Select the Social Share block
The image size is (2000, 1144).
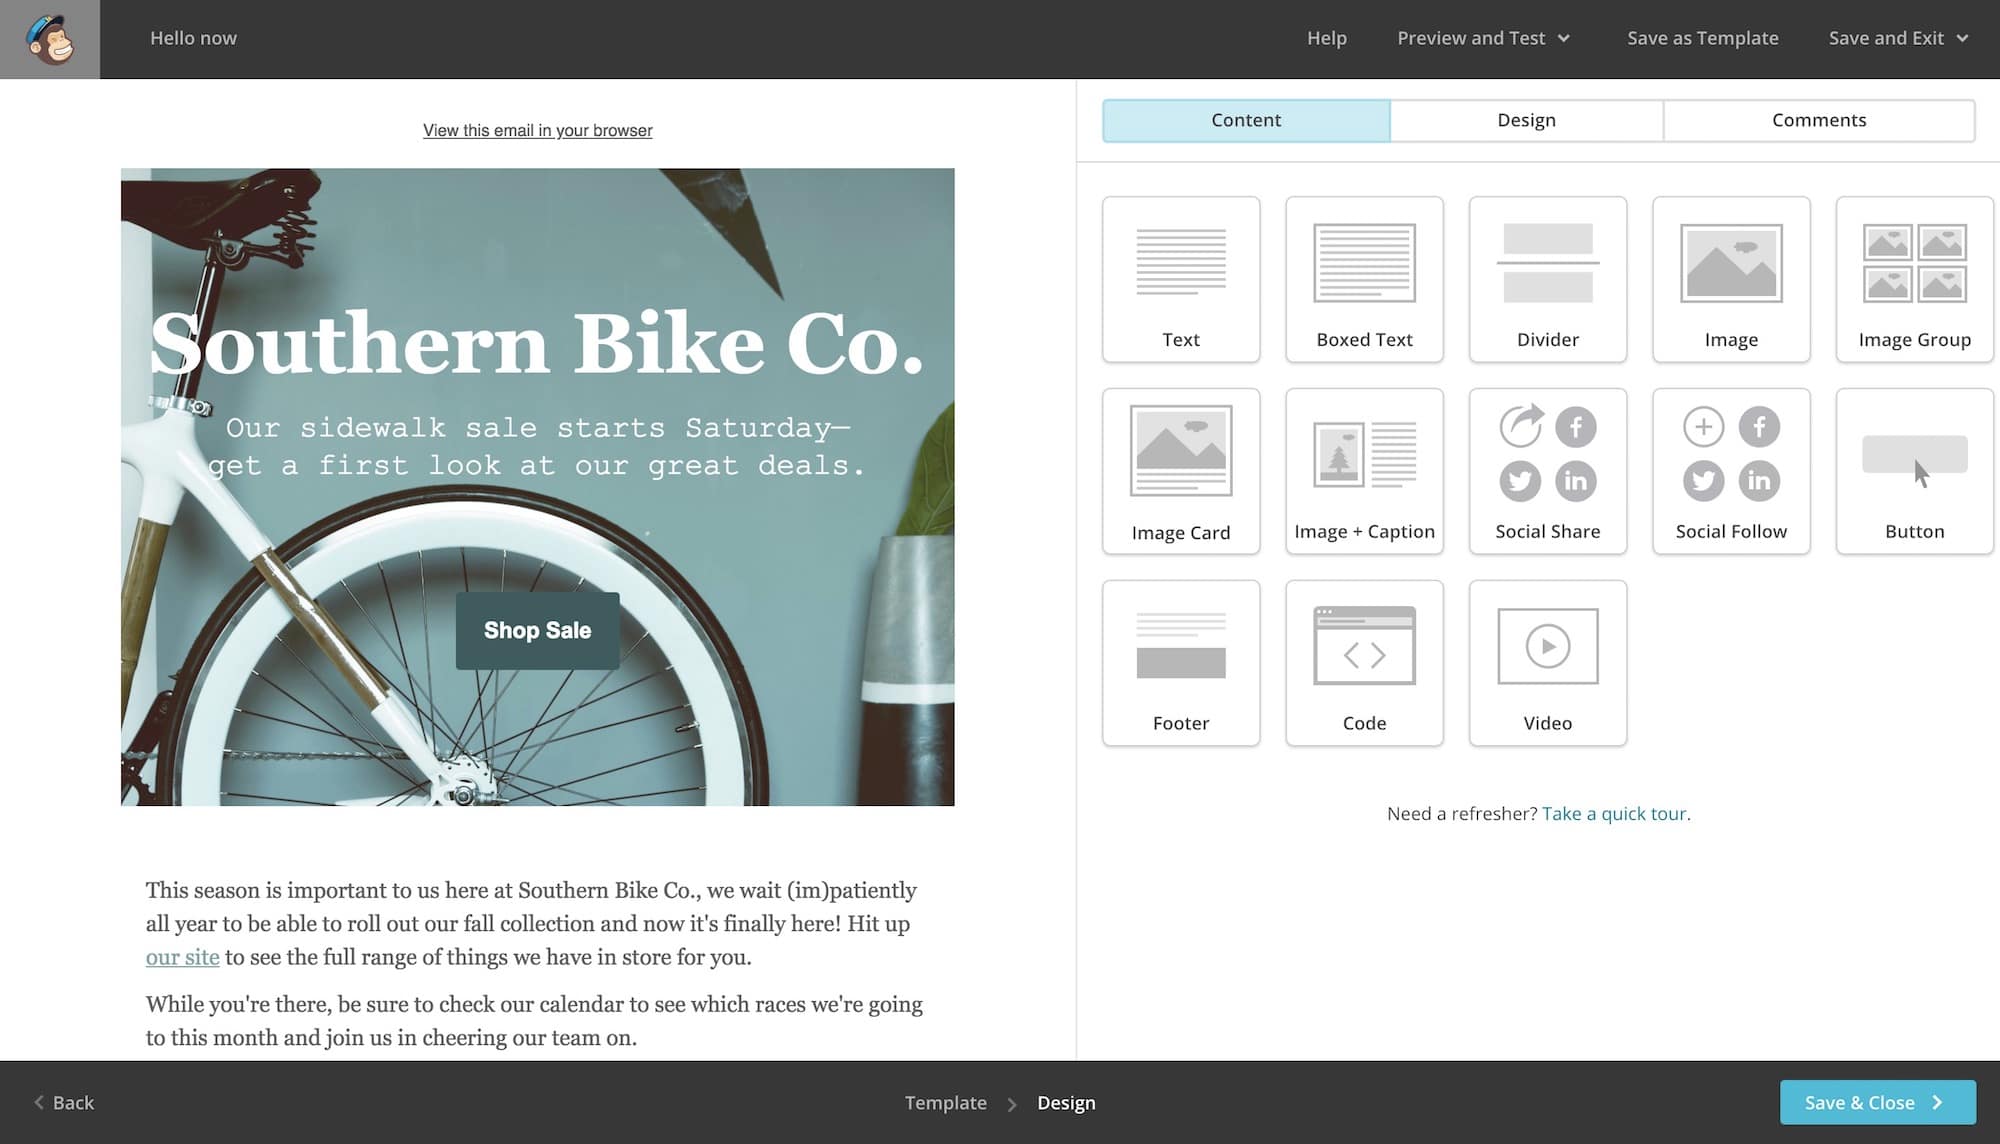pyautogui.click(x=1547, y=470)
